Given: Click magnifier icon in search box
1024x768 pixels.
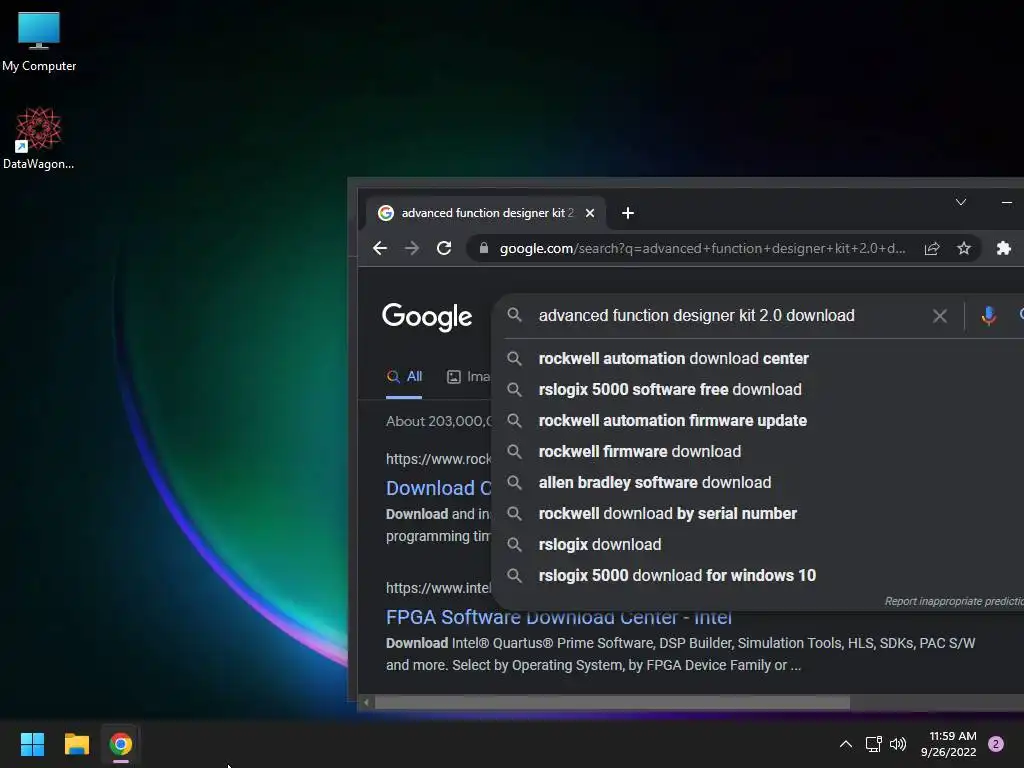Looking at the screenshot, I should [515, 315].
